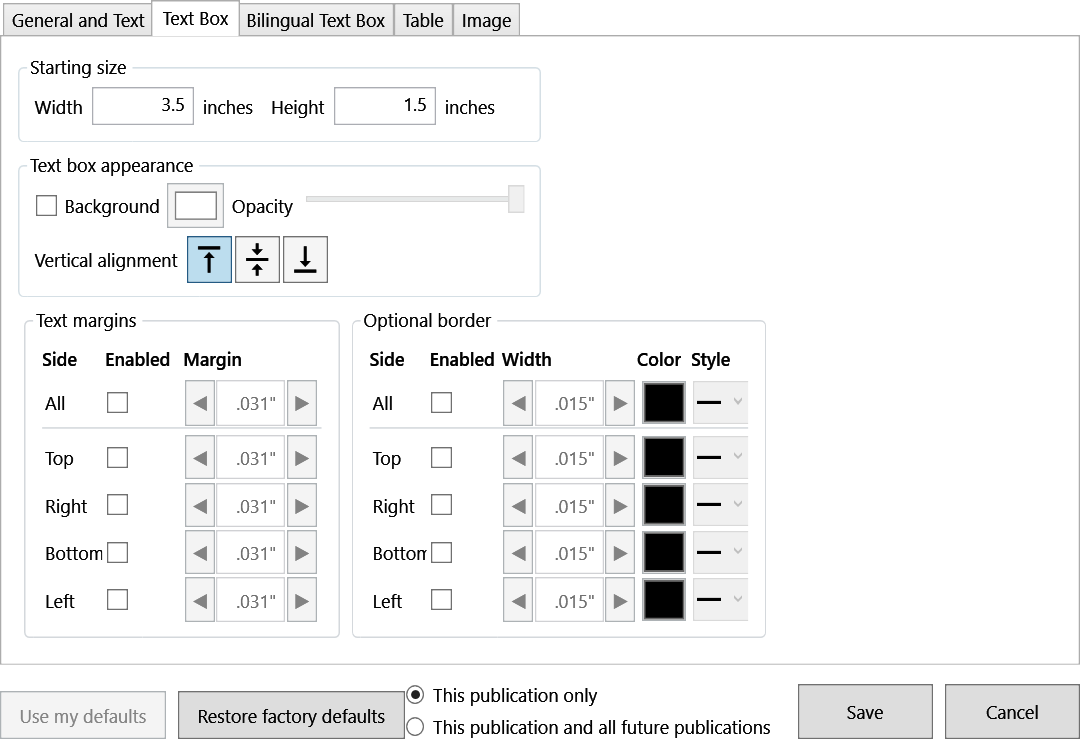Click the All margin value field
This screenshot has width=1080, height=740.
pos(251,403)
